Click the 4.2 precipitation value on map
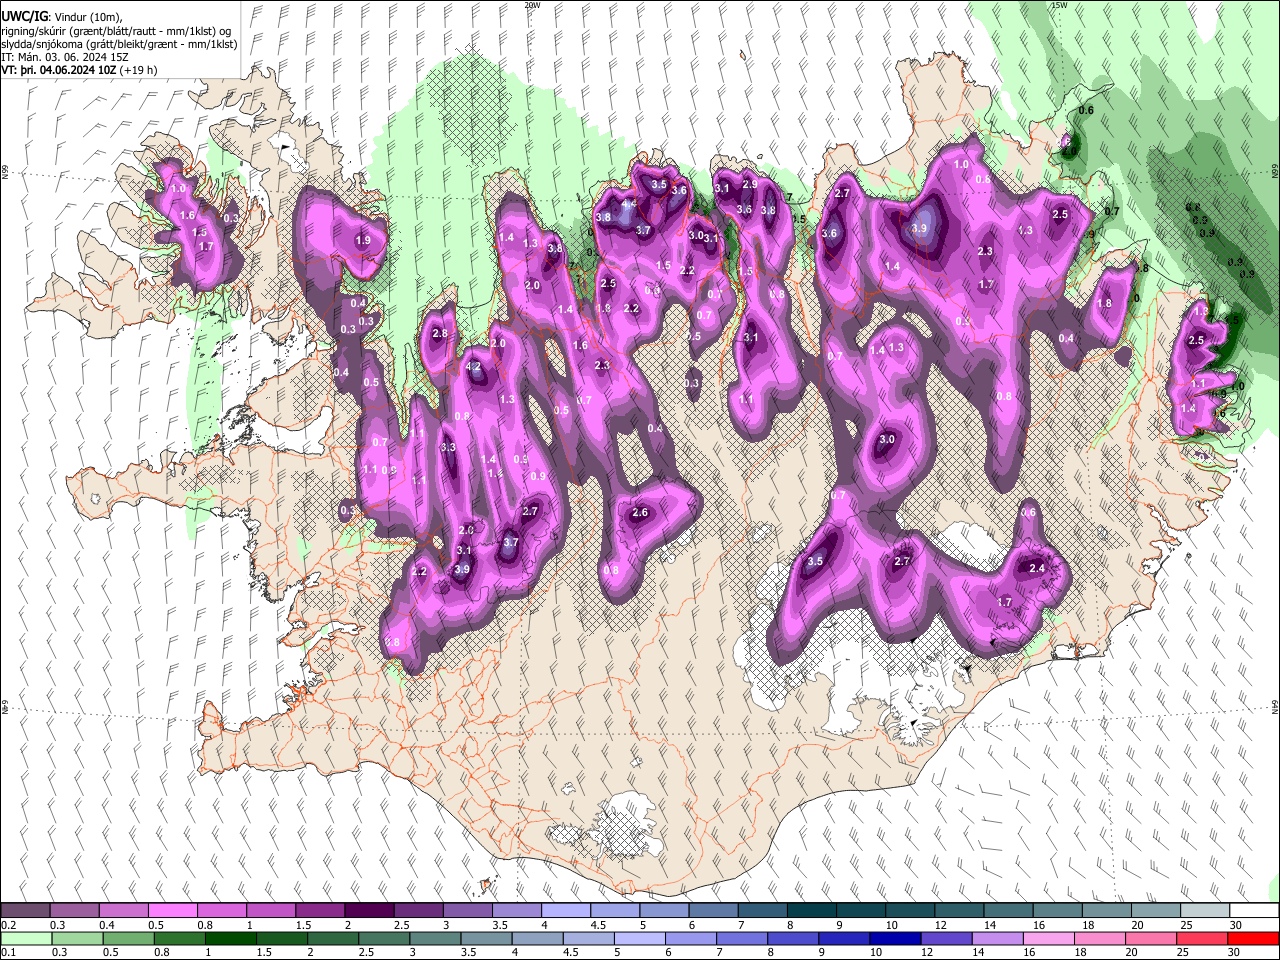 (x=475, y=367)
